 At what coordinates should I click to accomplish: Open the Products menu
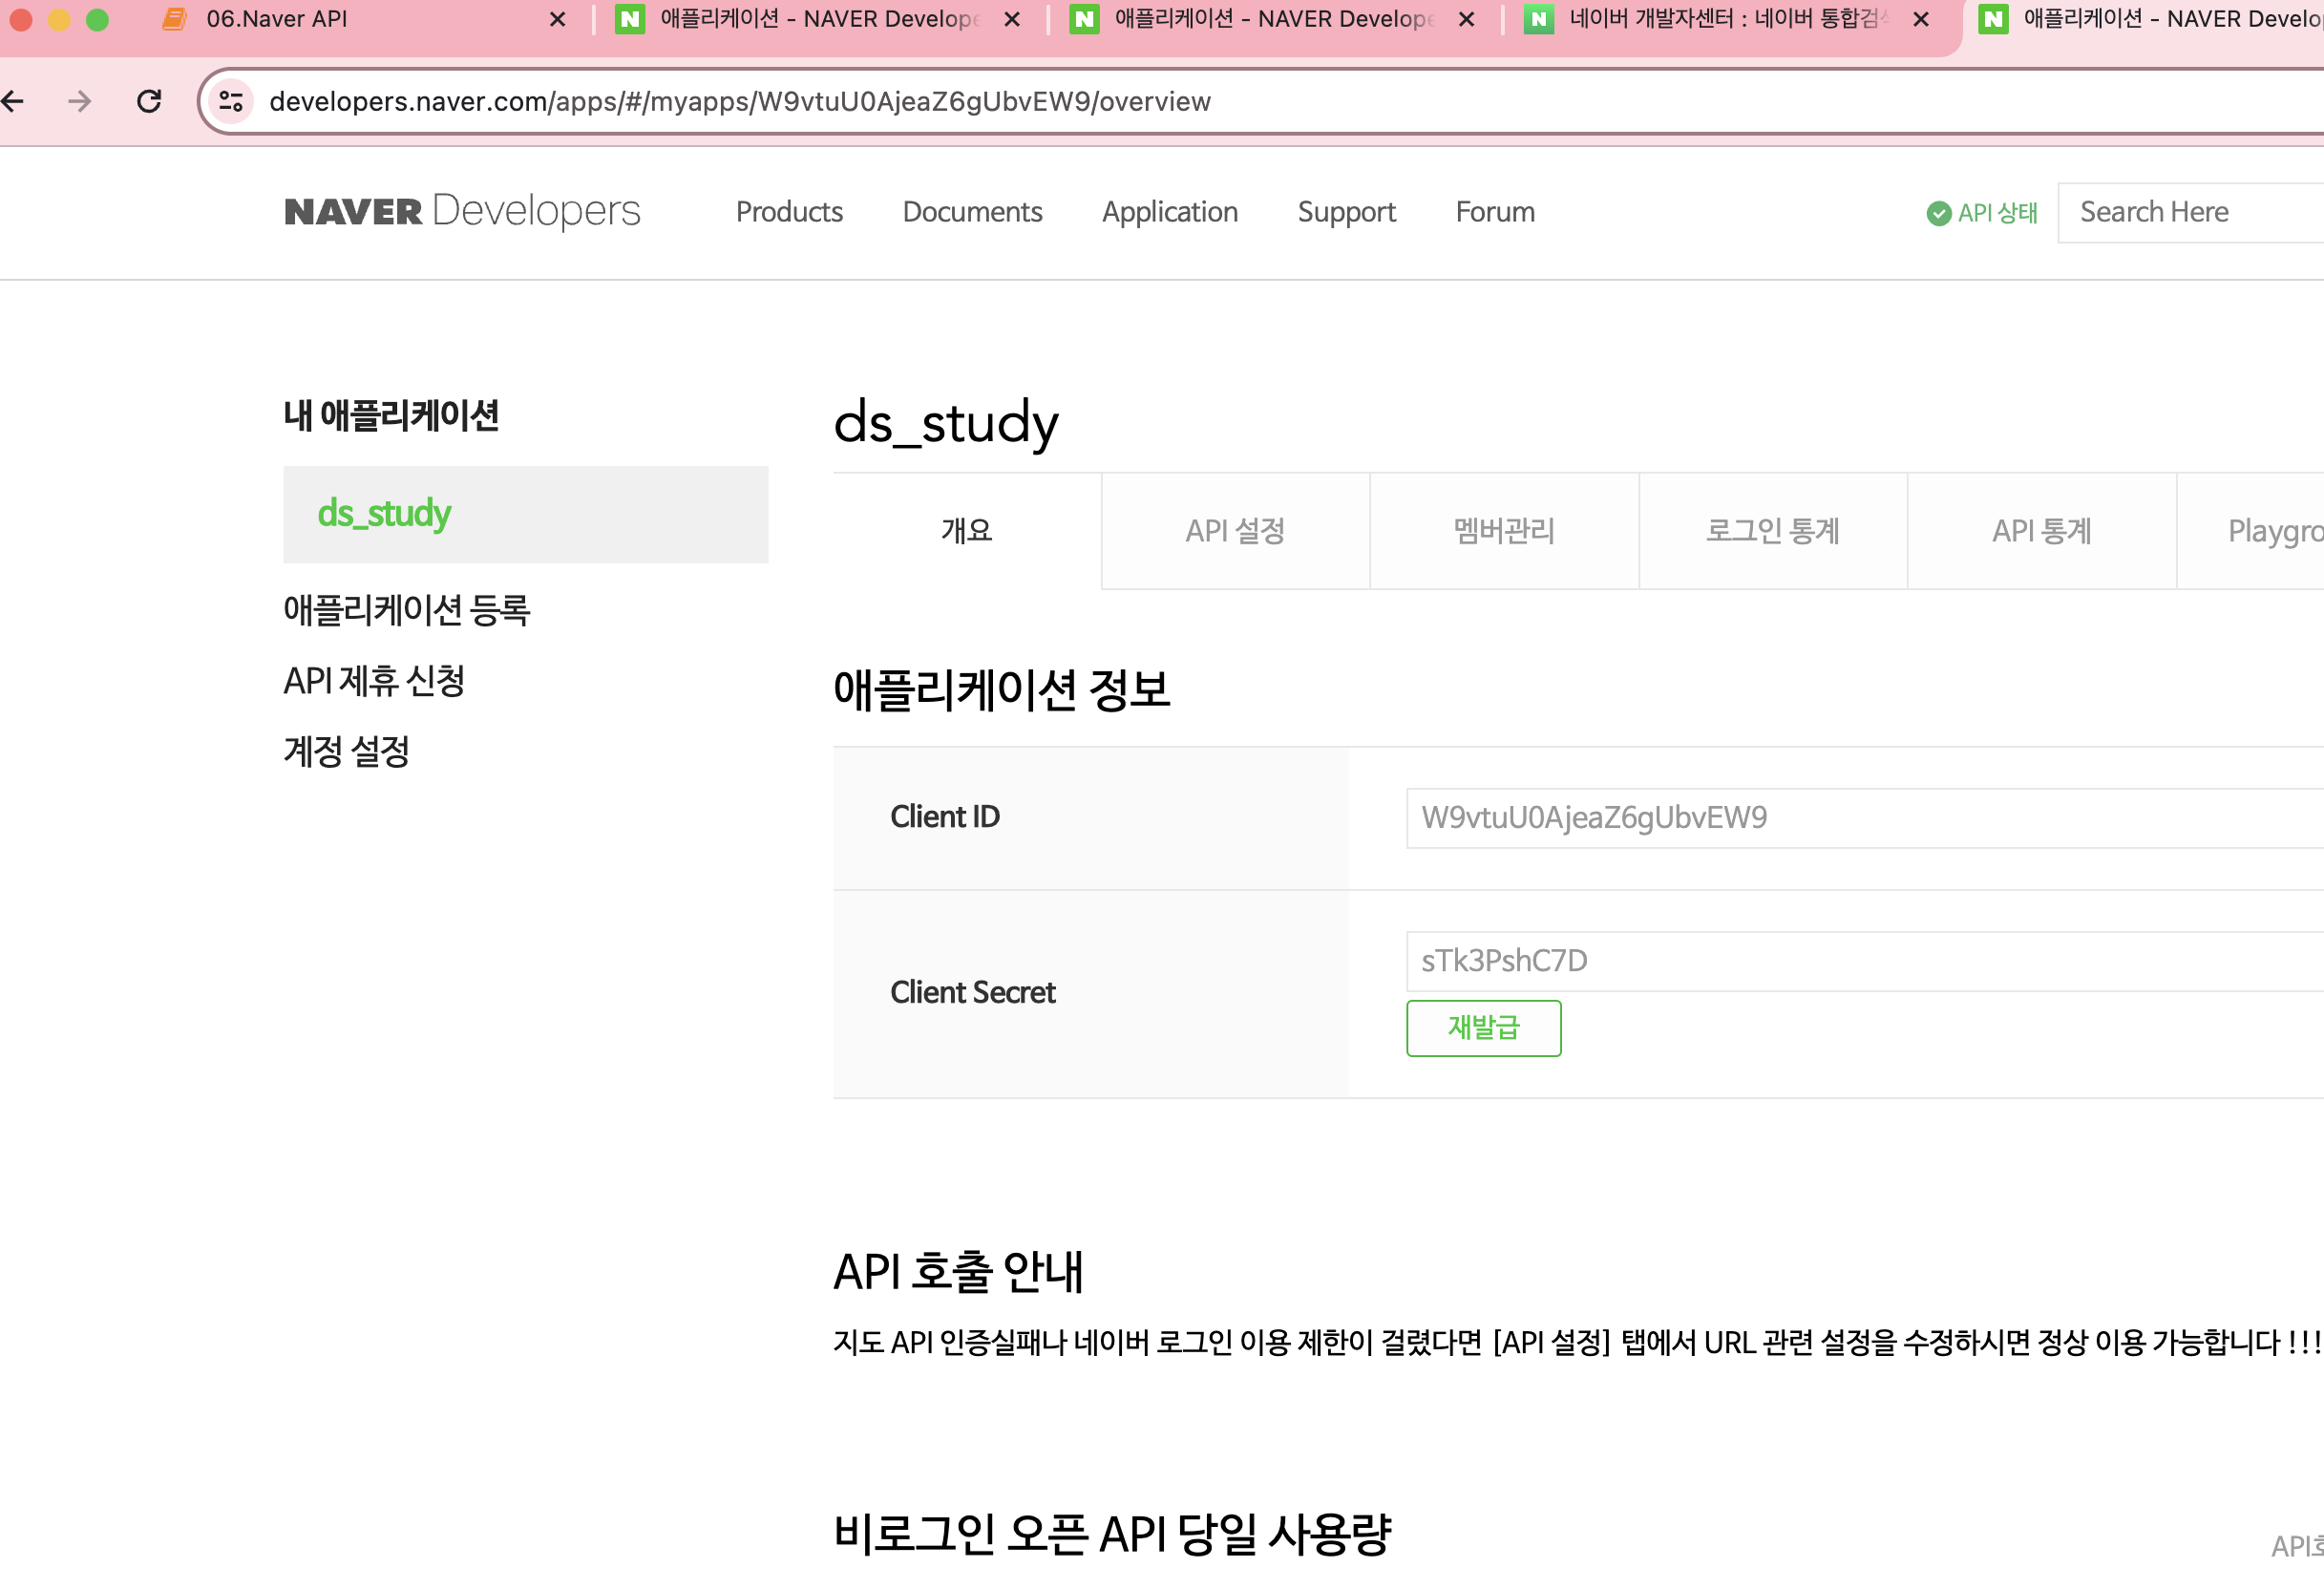789,212
